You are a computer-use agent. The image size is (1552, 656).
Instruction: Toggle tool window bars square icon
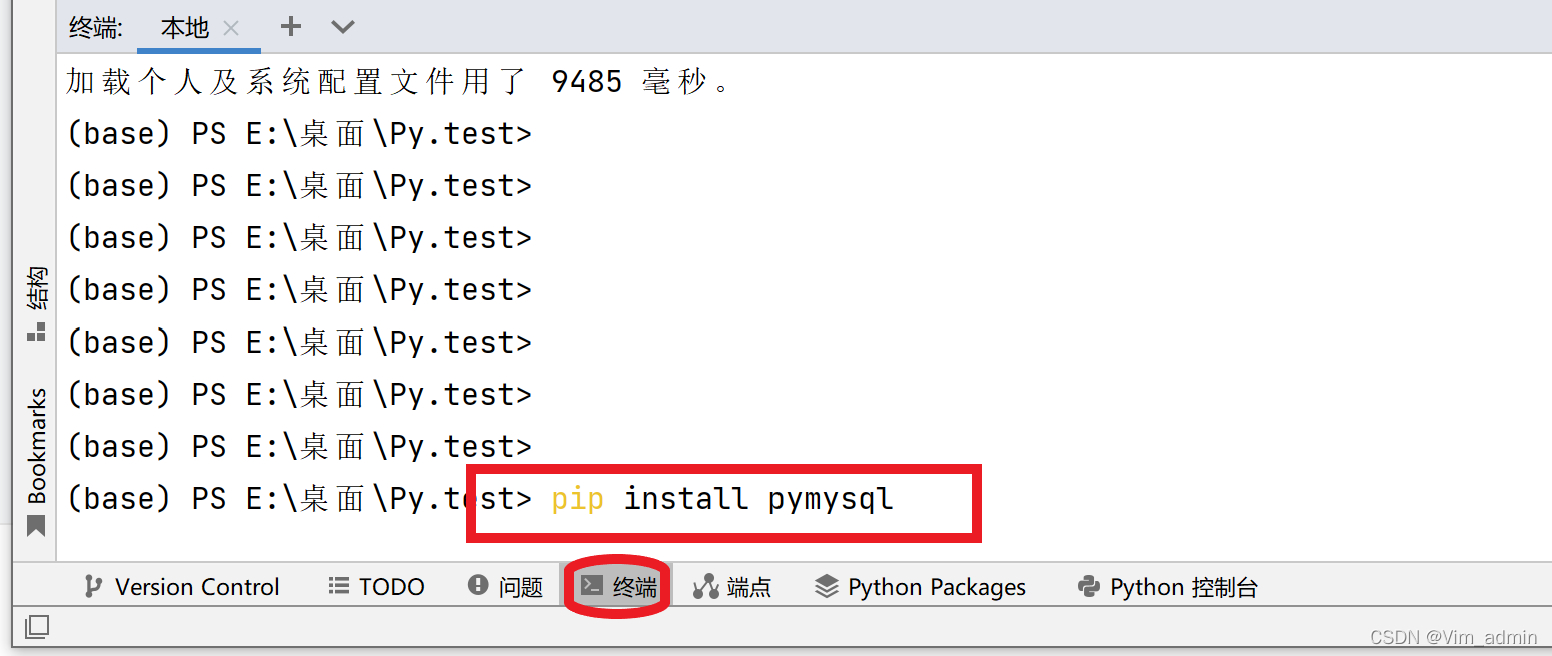pos(37,627)
